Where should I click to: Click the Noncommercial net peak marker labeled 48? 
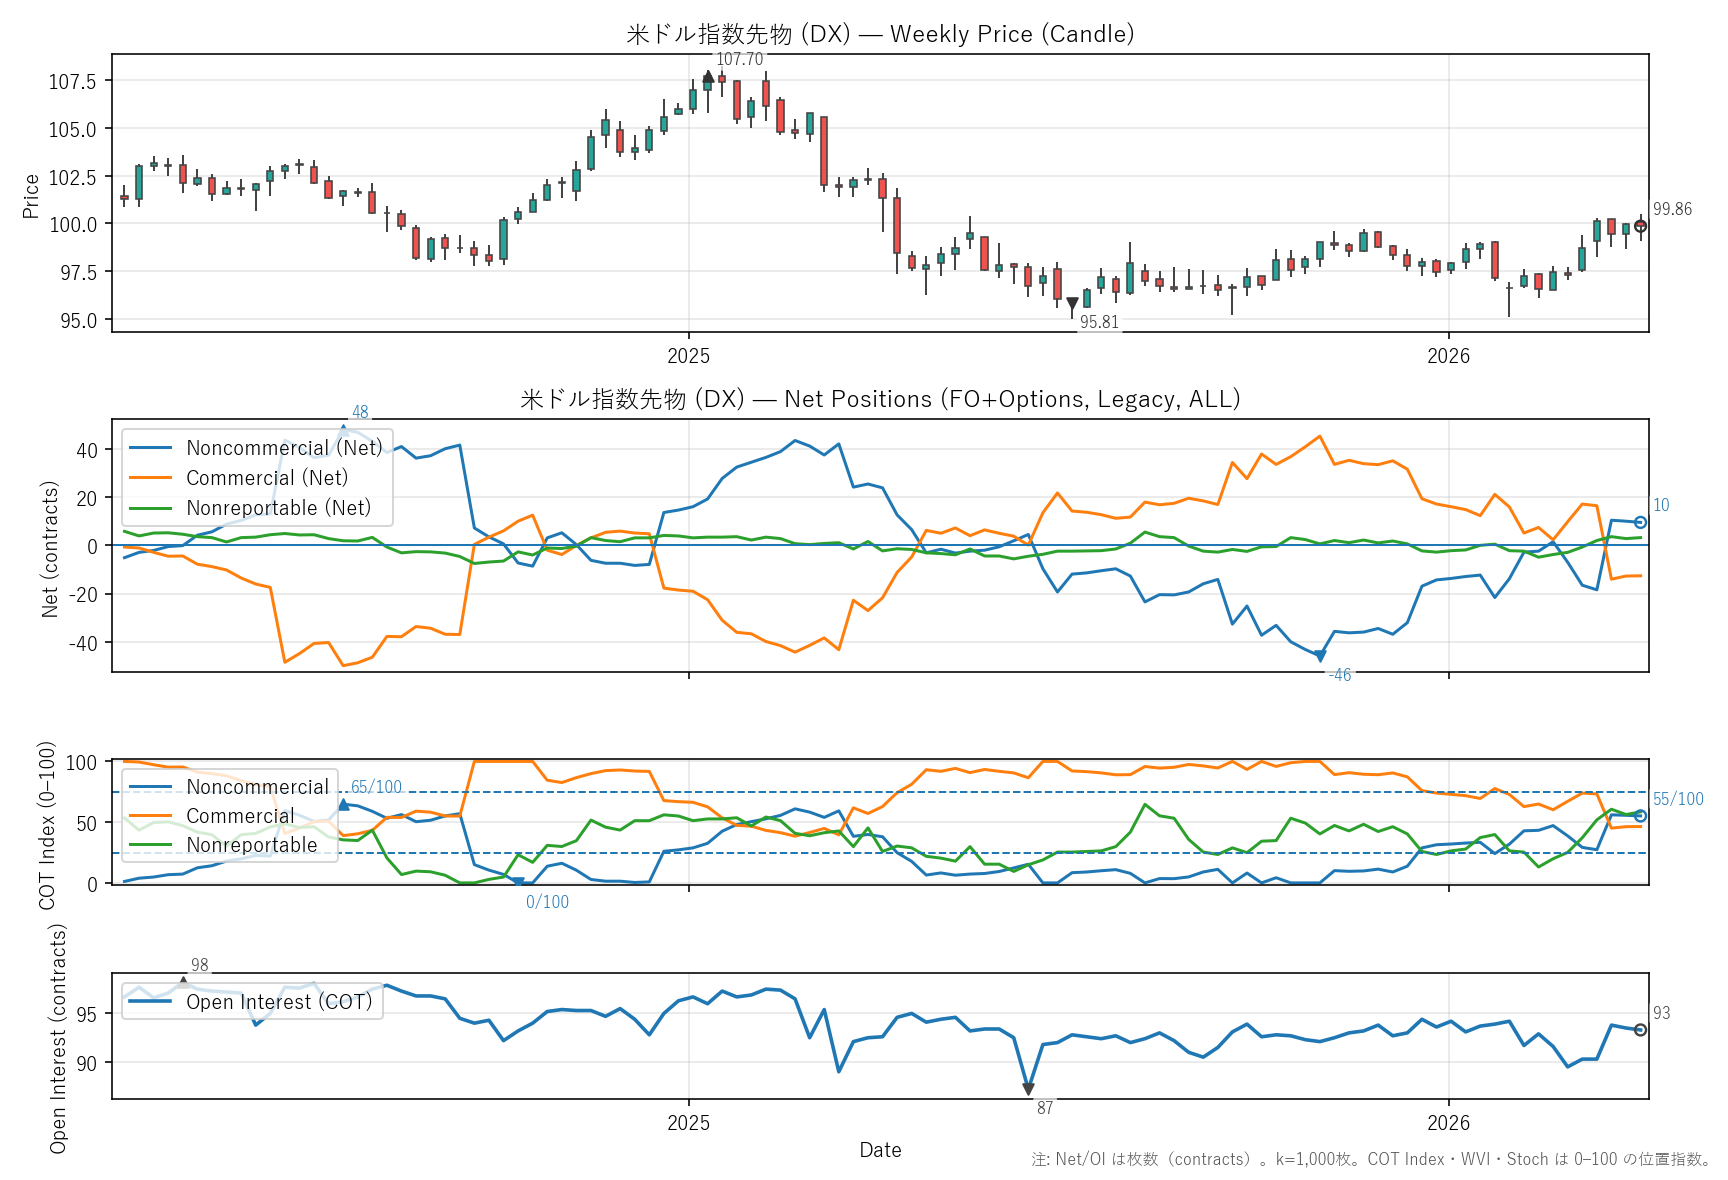tap(343, 430)
